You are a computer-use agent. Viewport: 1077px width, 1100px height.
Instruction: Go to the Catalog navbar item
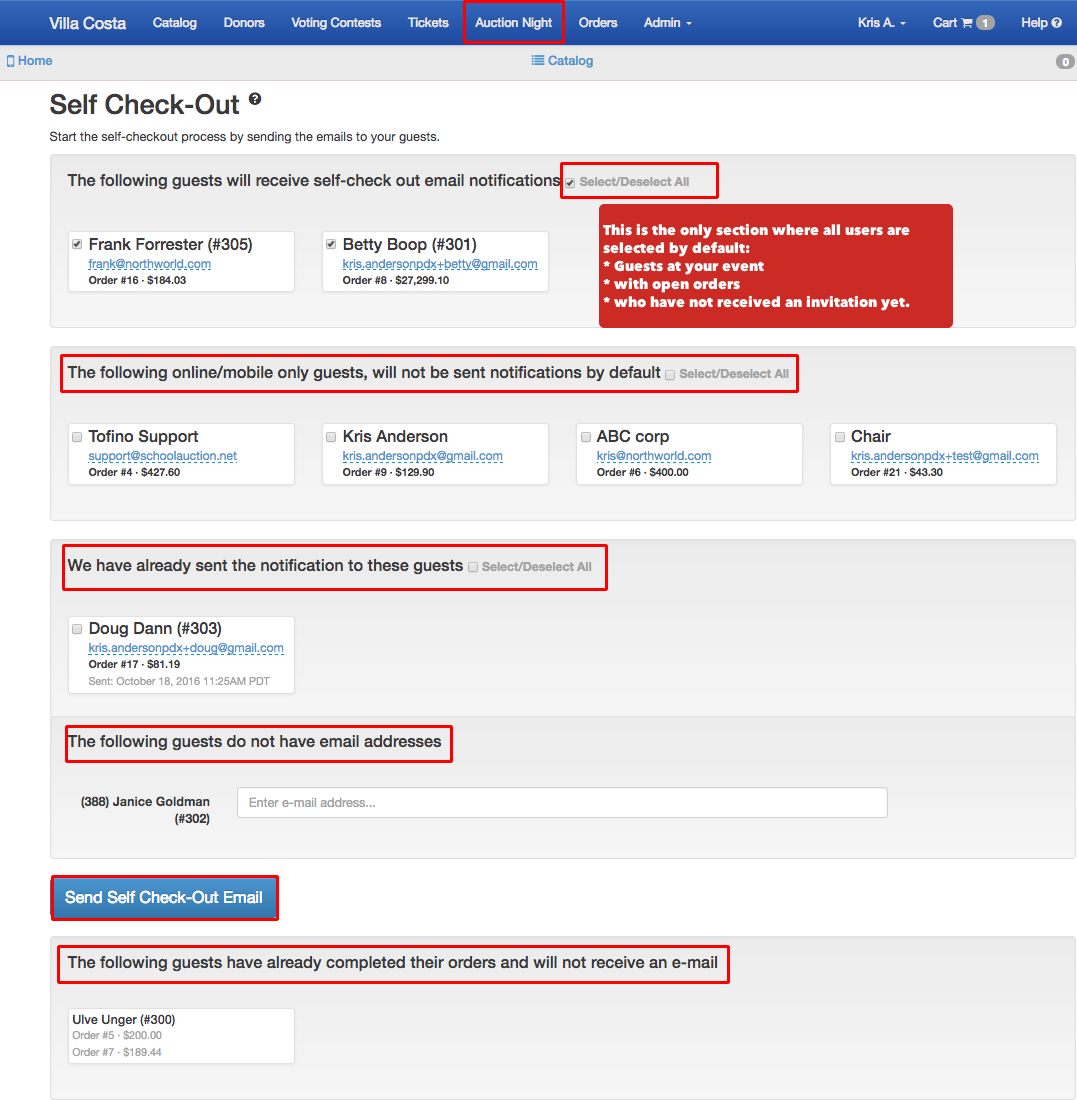(x=175, y=22)
